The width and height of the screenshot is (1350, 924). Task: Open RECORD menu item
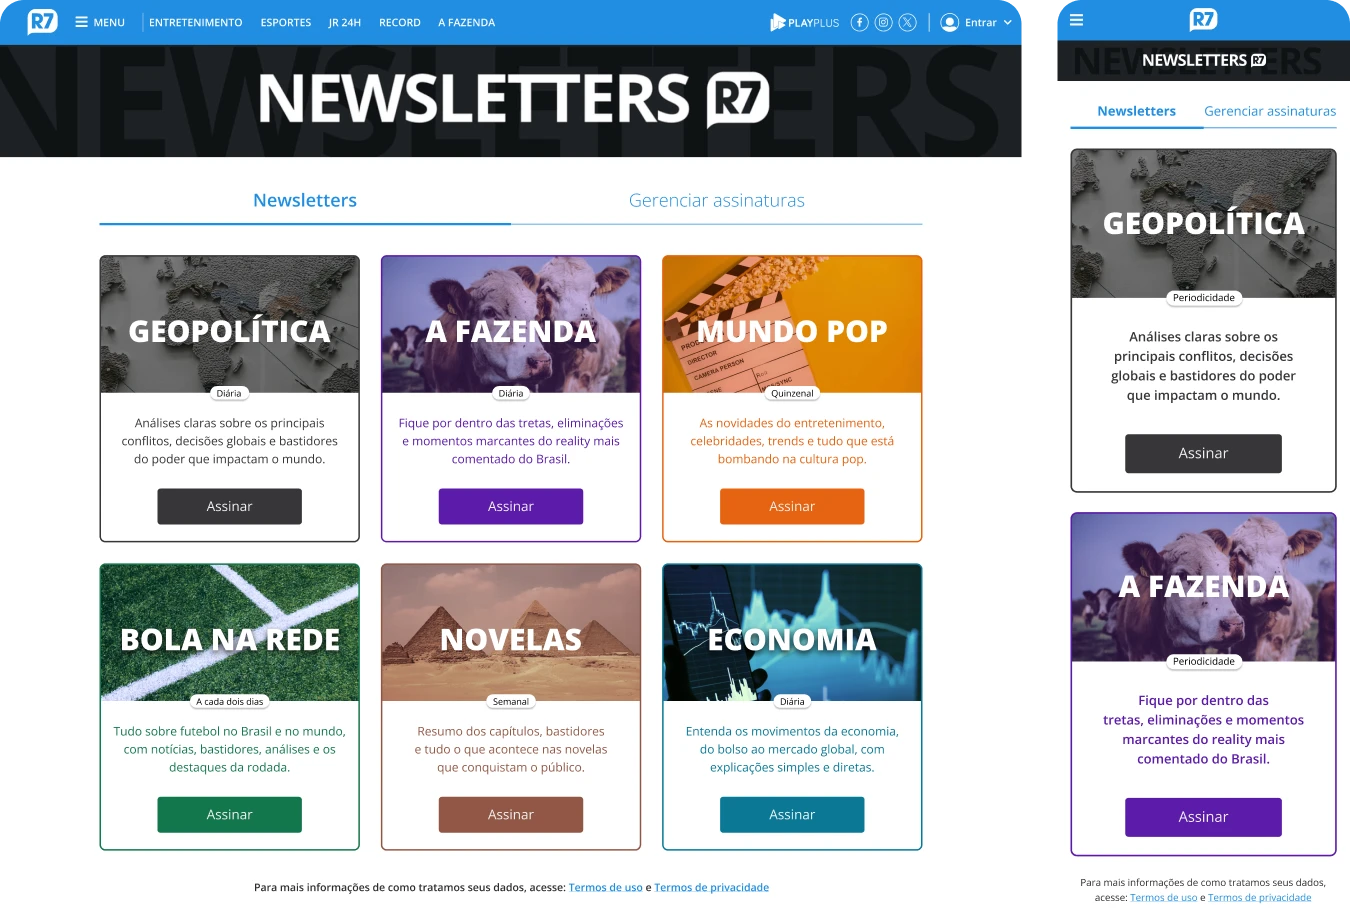coord(399,22)
